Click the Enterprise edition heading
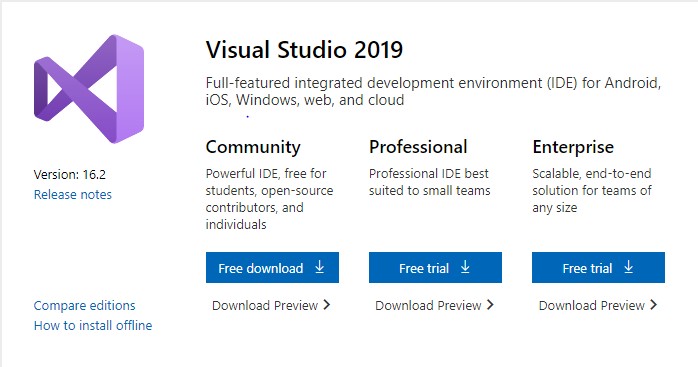 tap(573, 147)
